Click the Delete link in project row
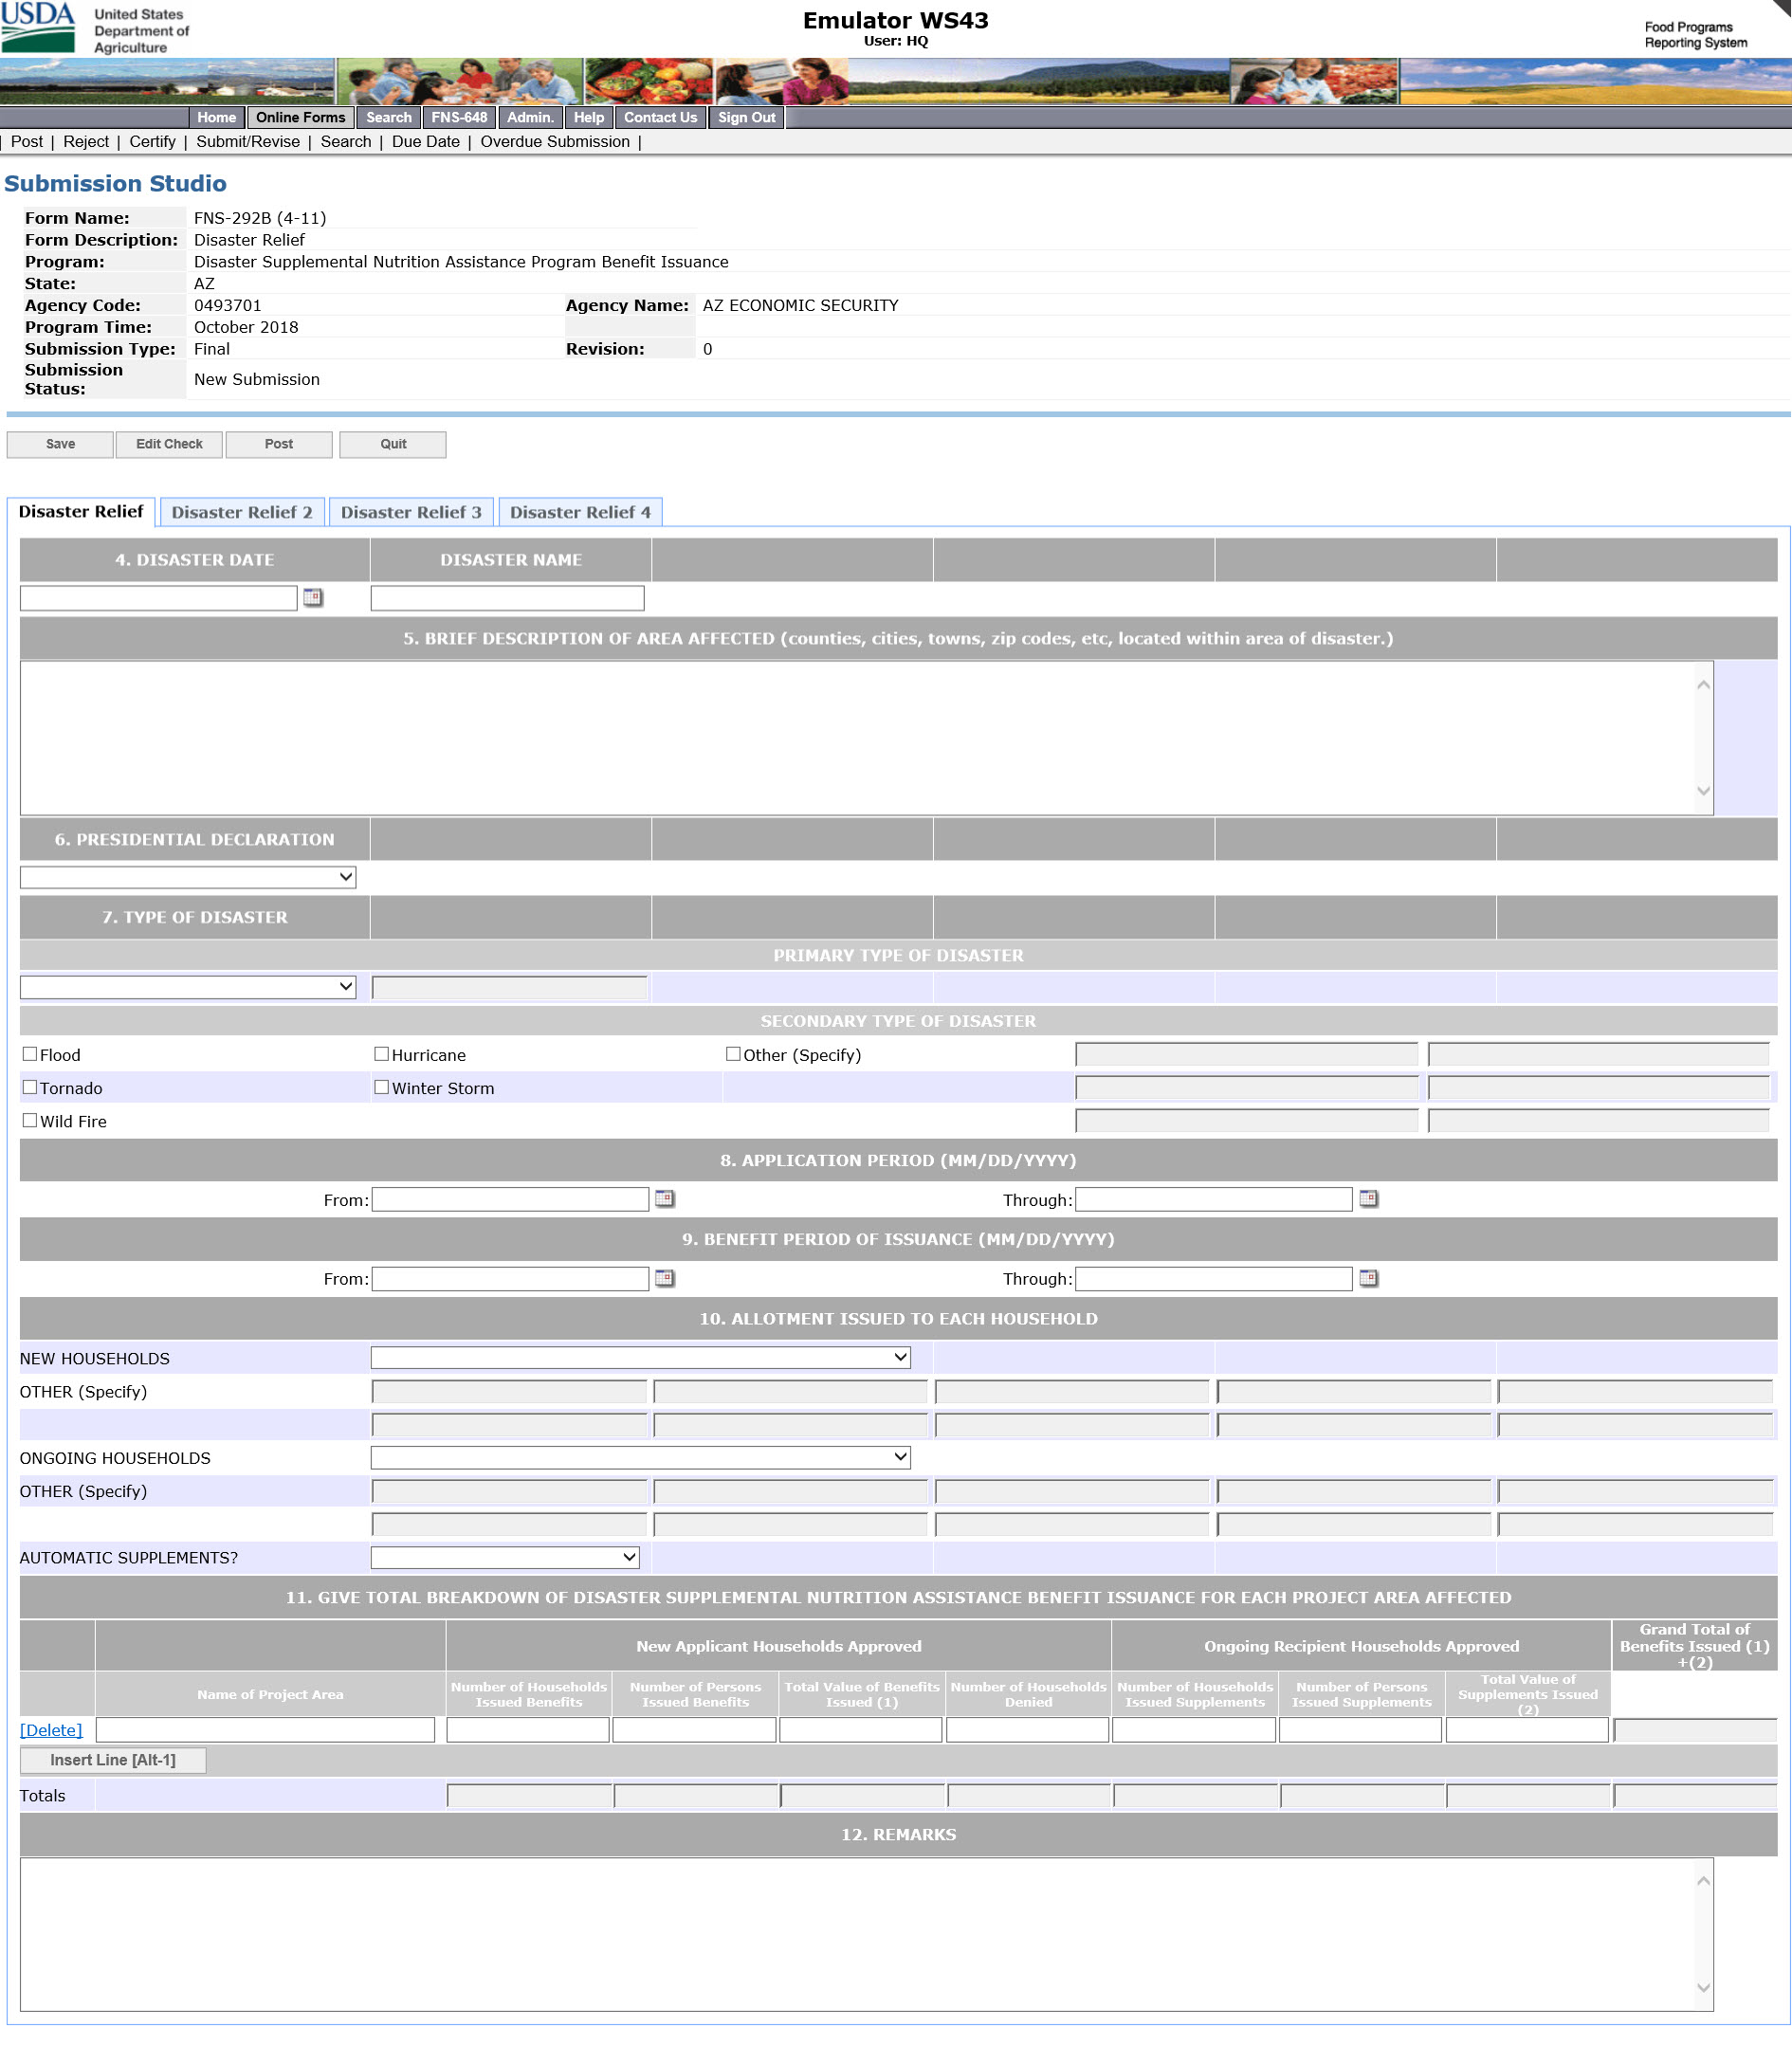This screenshot has width=1792, height=2046. (51, 1729)
